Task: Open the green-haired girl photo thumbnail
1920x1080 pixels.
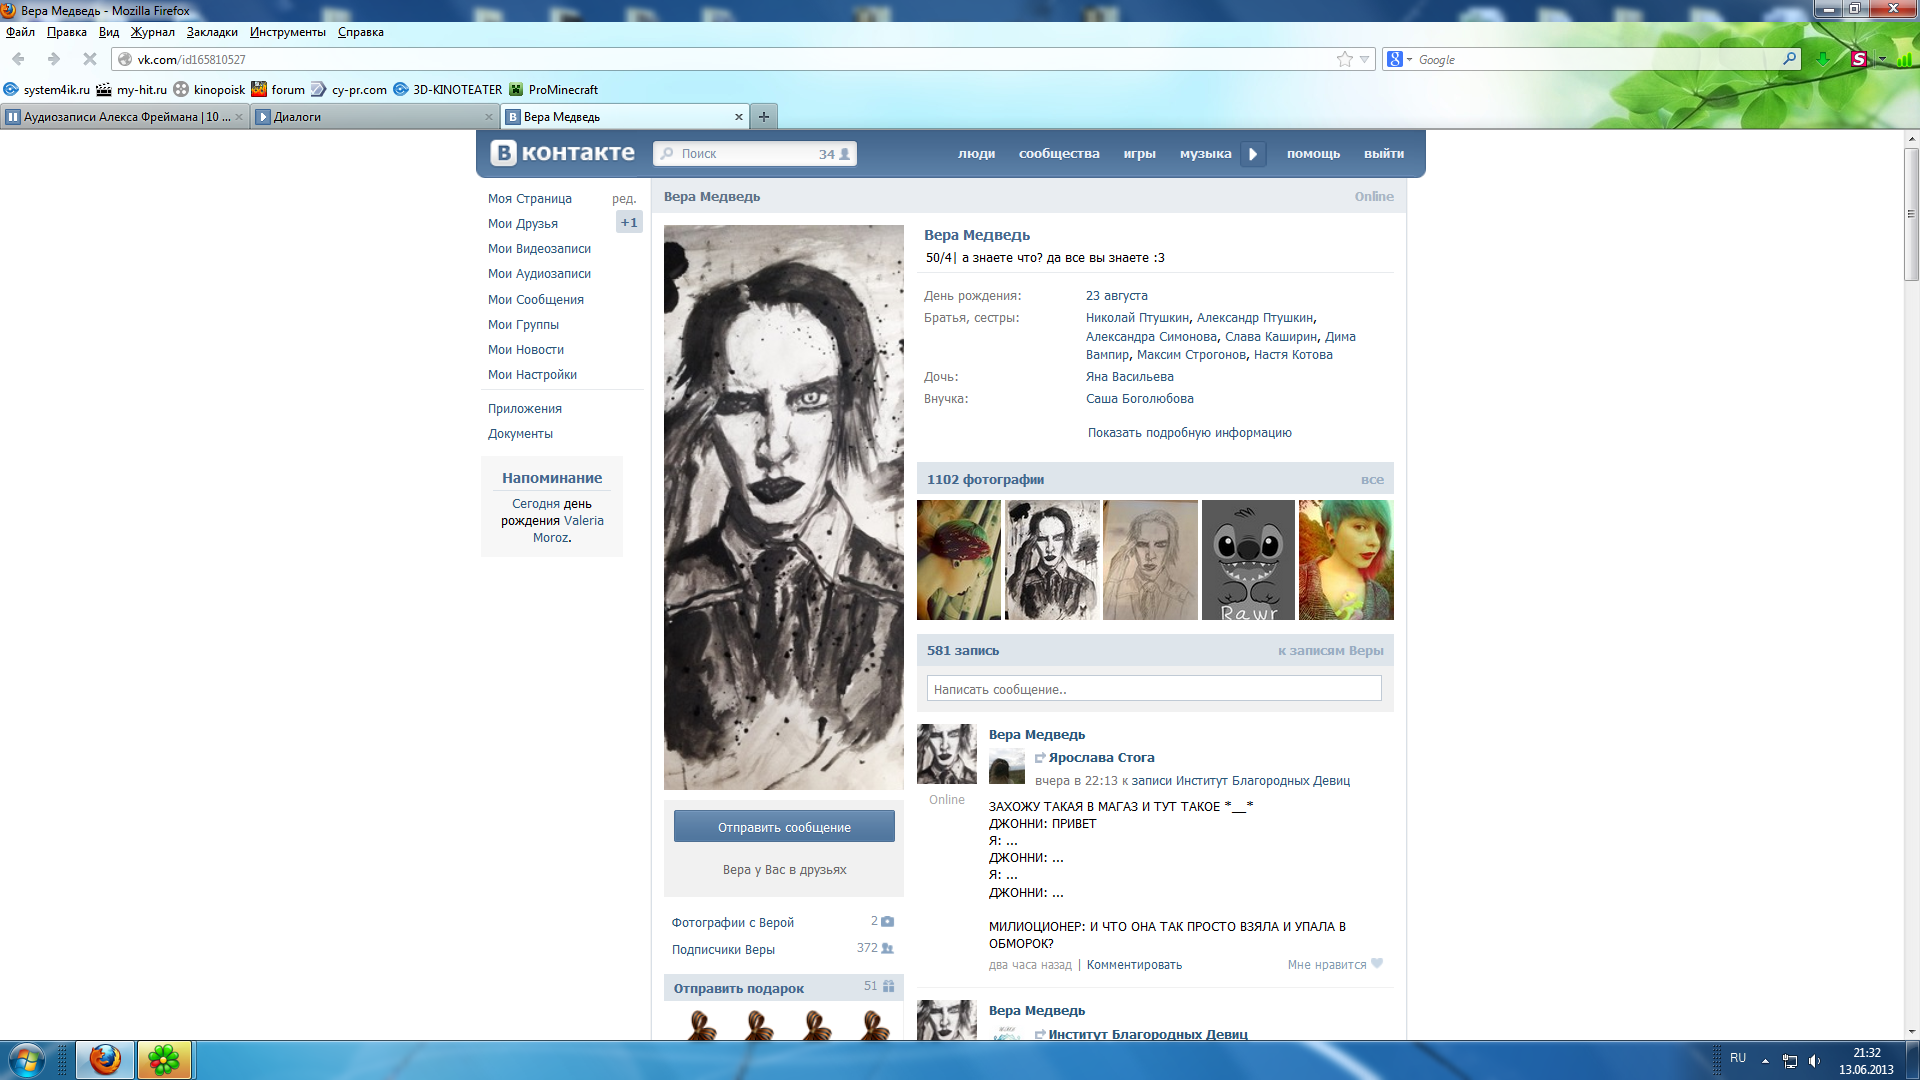Action: point(1346,560)
